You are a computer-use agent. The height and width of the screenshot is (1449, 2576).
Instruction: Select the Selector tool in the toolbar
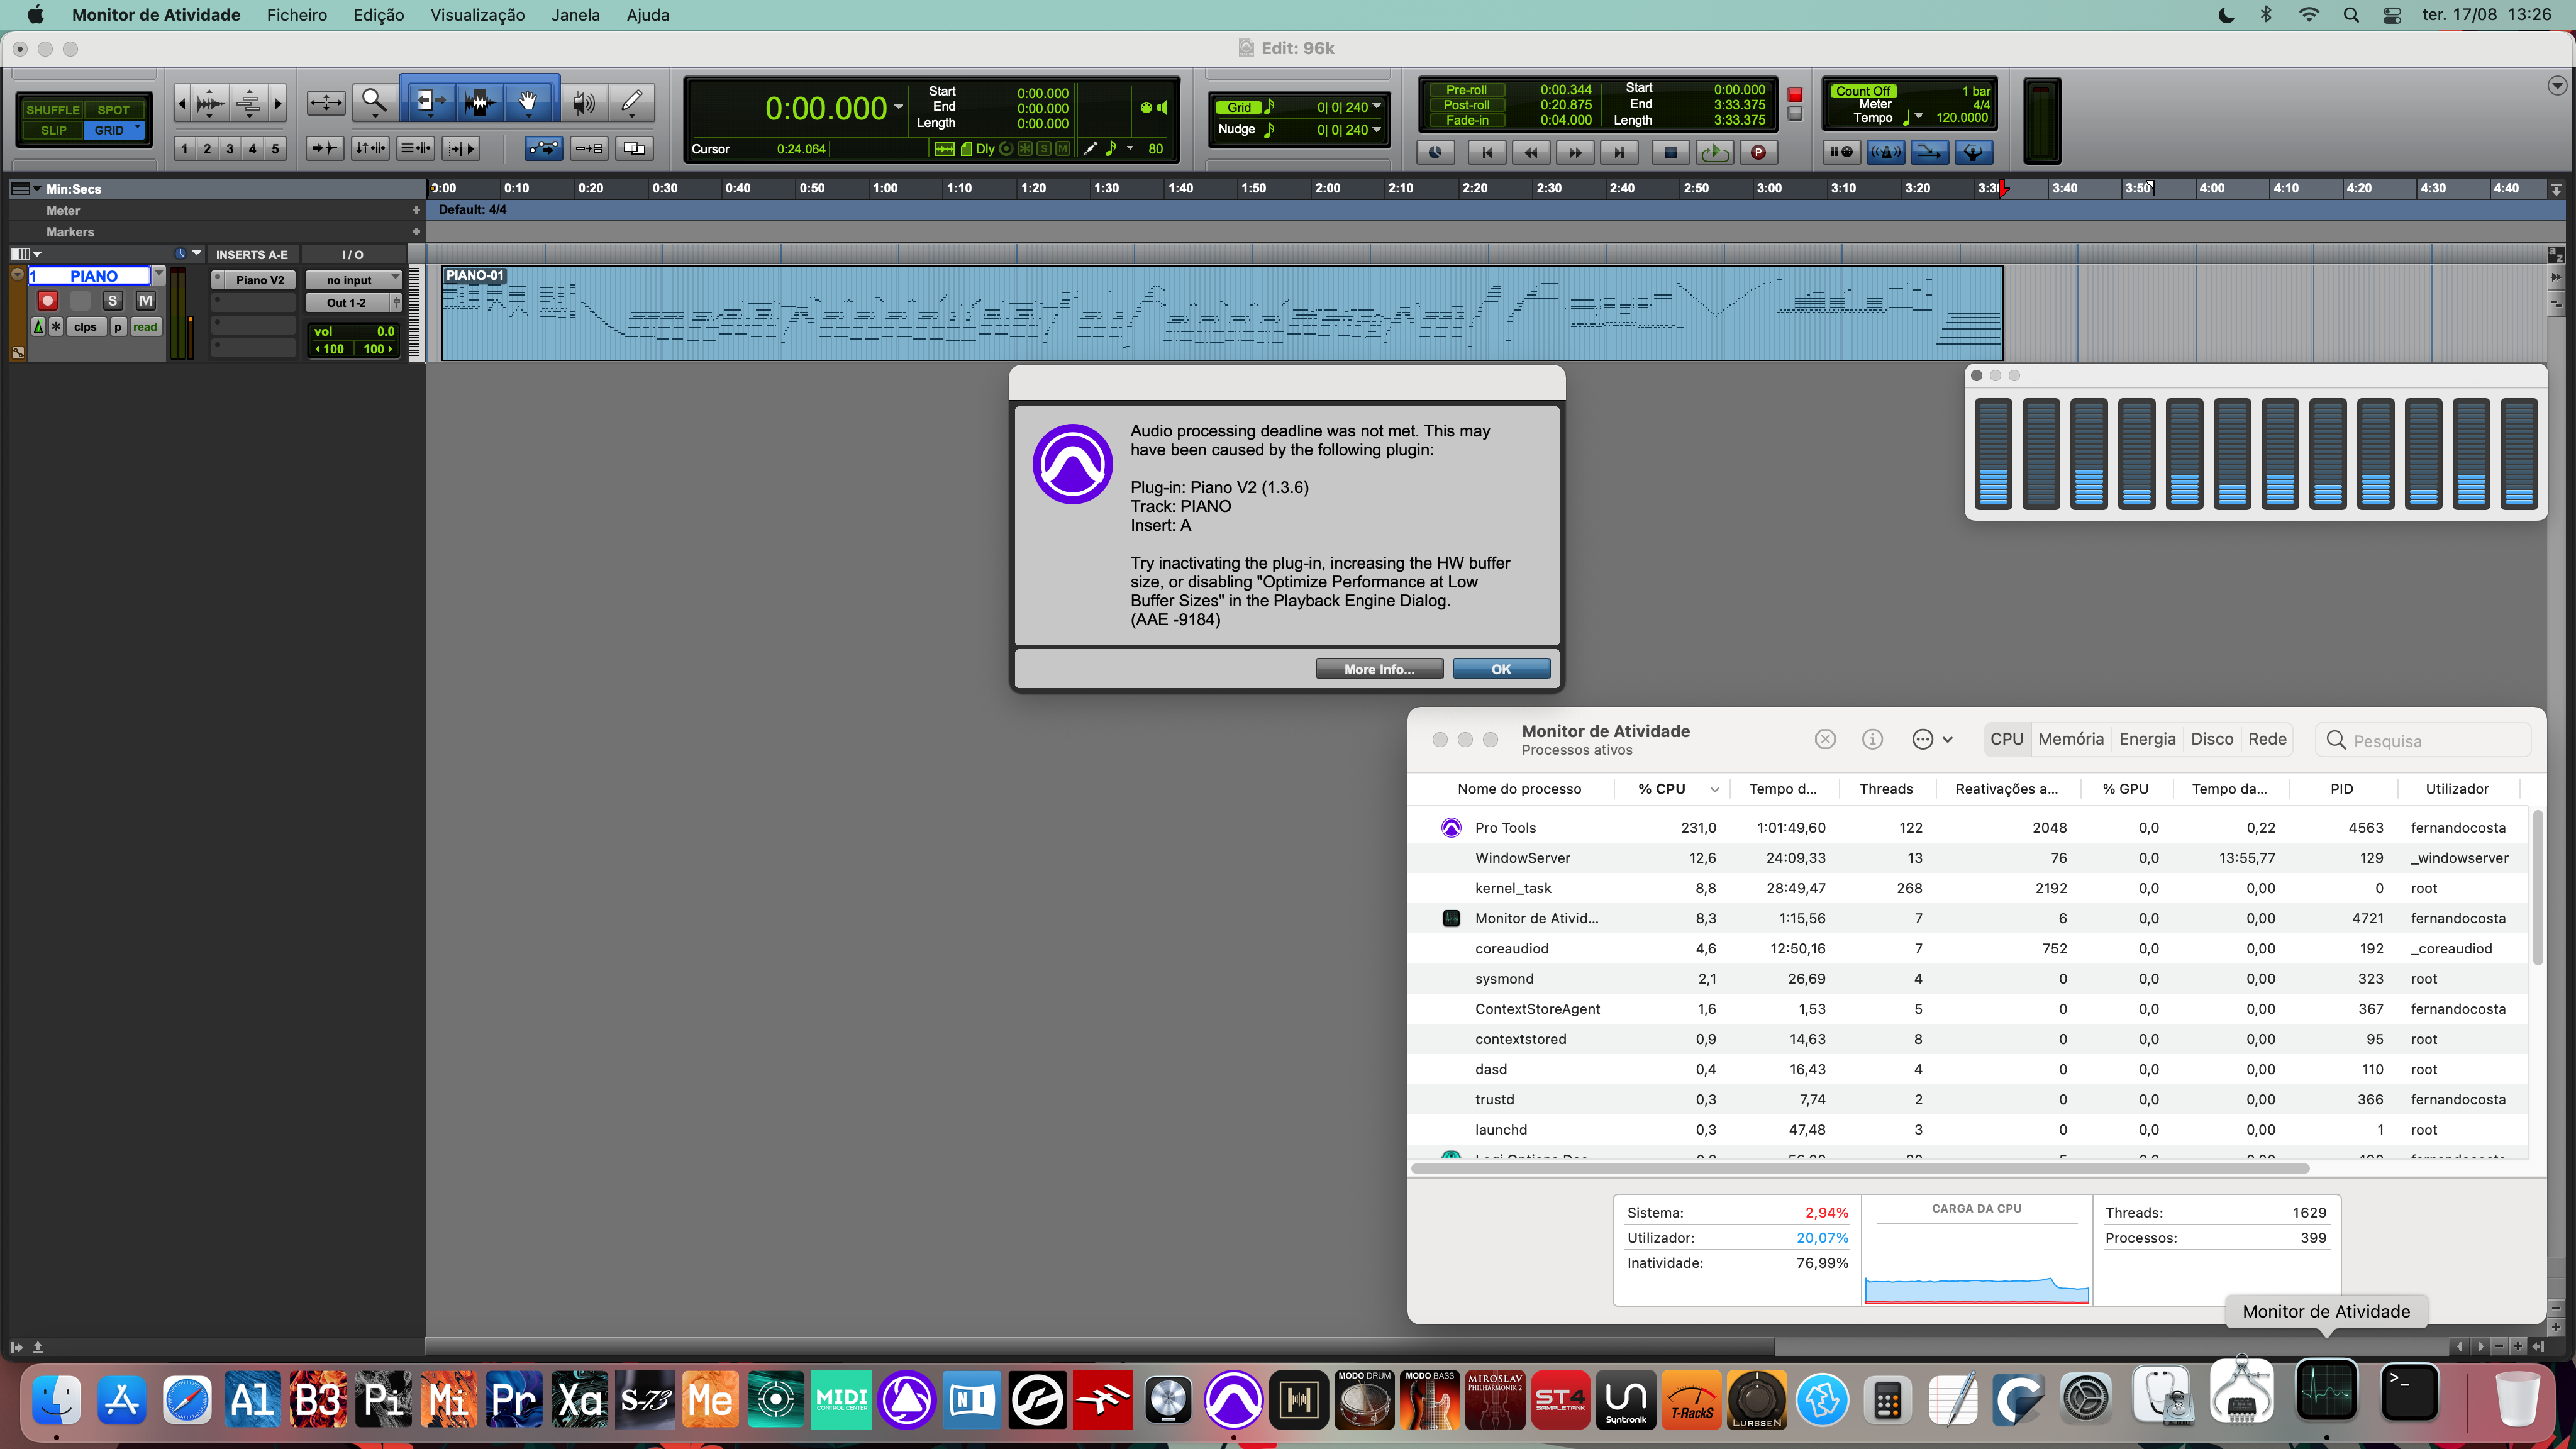click(479, 101)
